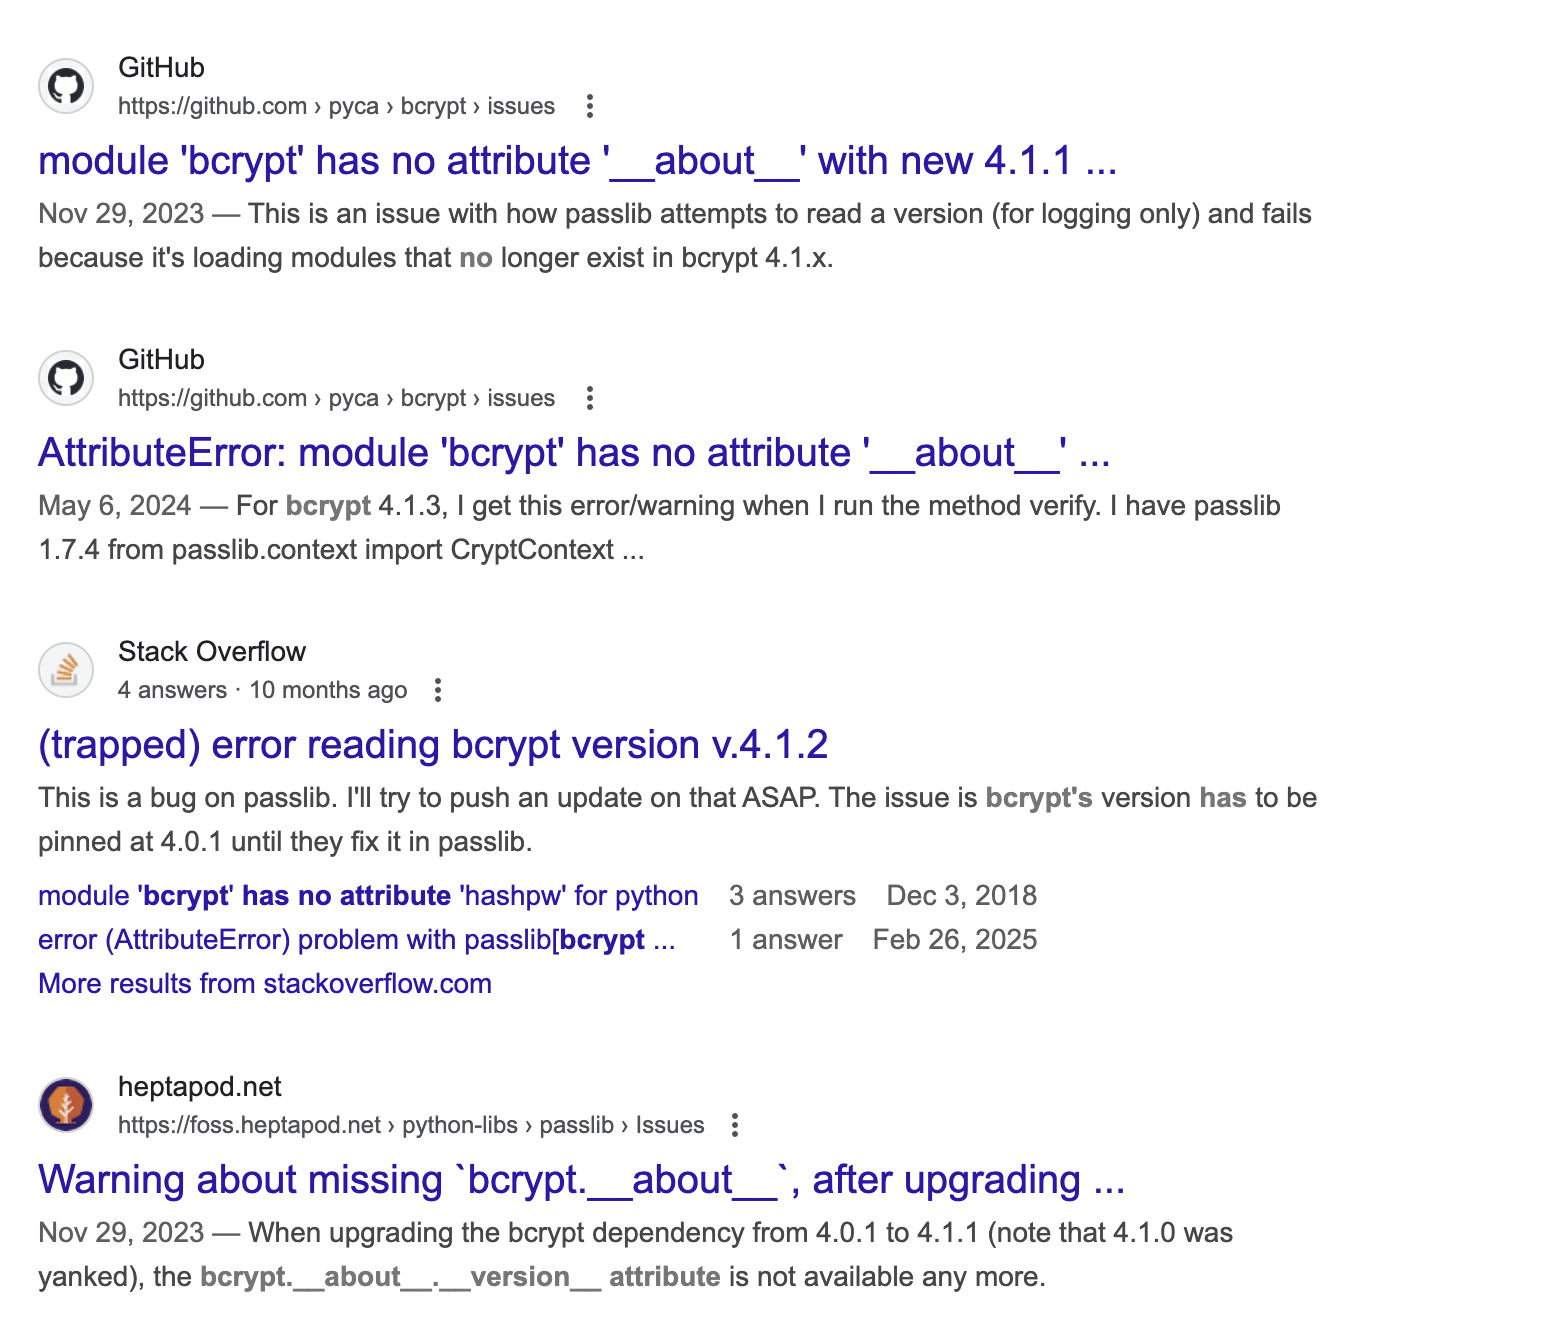Click the GitHub favicon of the second result

[x=66, y=378]
